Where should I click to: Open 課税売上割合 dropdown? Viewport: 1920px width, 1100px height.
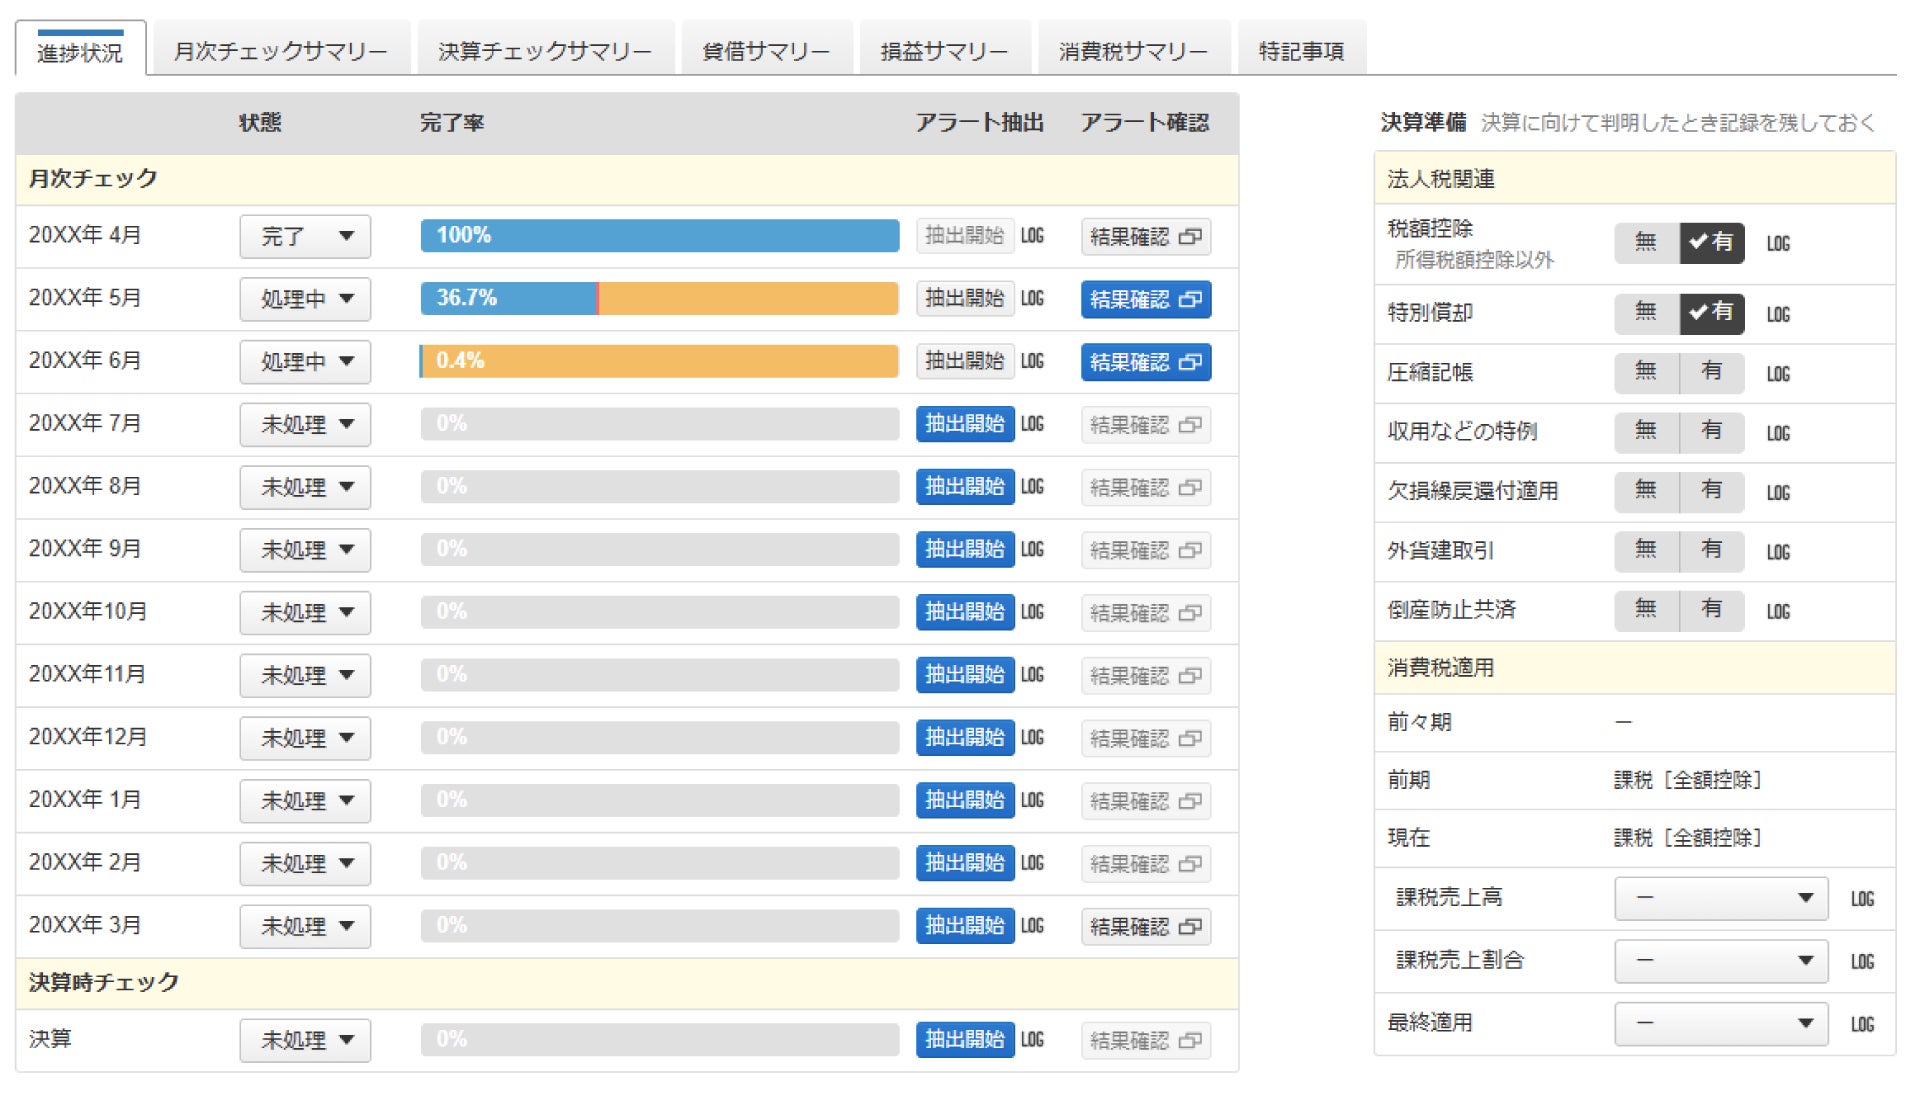(1720, 960)
